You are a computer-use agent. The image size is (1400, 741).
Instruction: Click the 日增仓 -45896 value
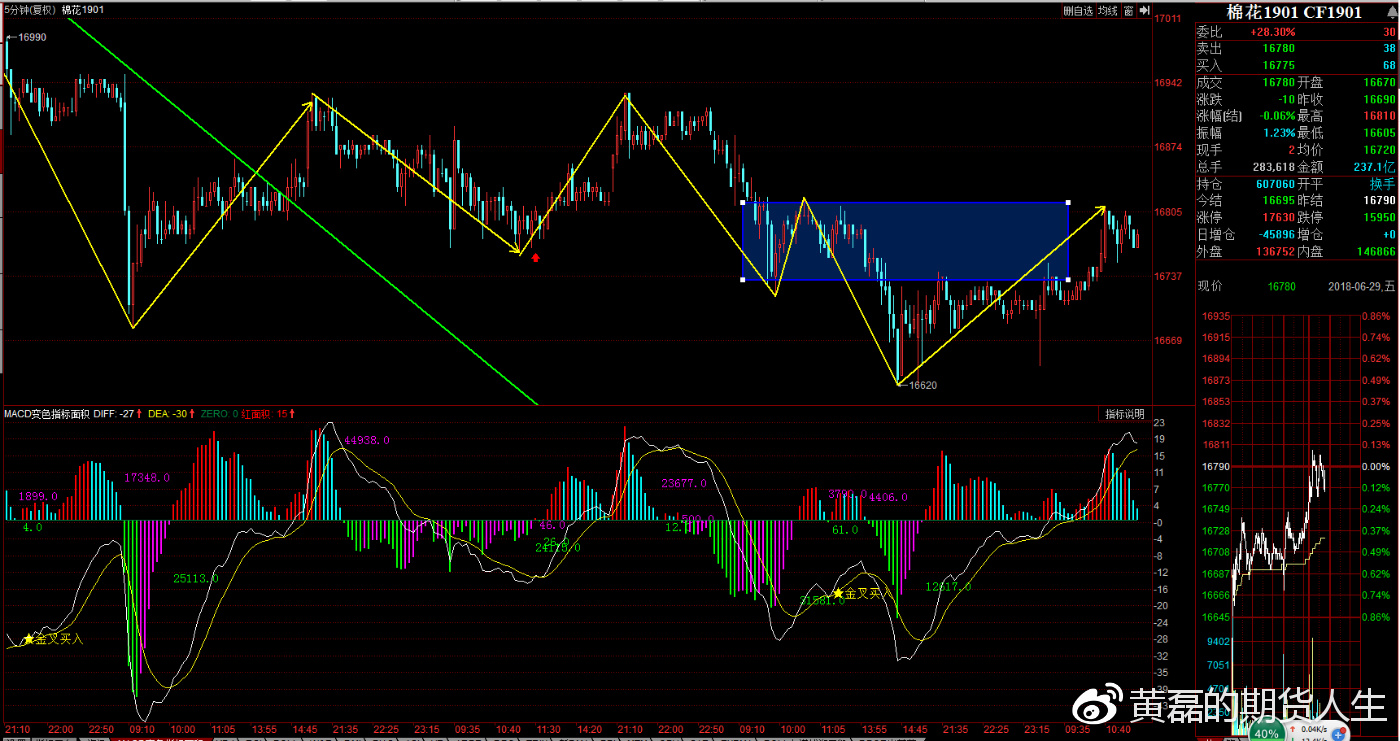click(1275, 234)
